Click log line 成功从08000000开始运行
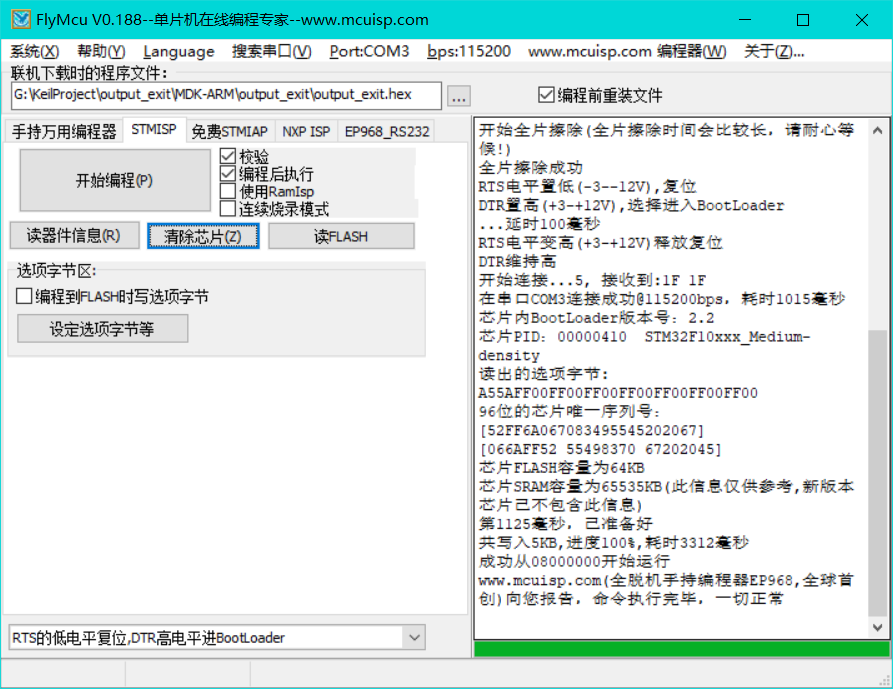 click(x=574, y=561)
